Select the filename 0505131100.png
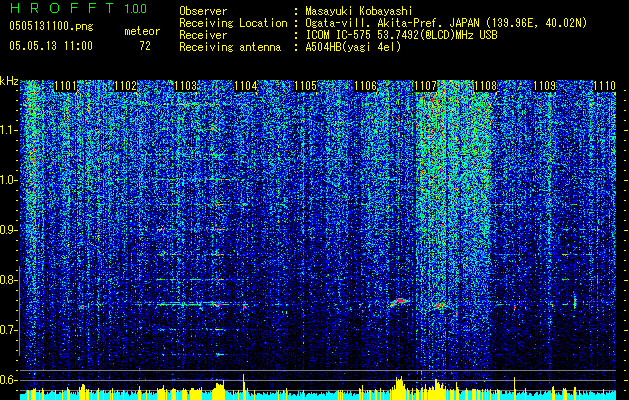Image resolution: width=629 pixels, height=400 pixels. pyautogui.click(x=51, y=26)
